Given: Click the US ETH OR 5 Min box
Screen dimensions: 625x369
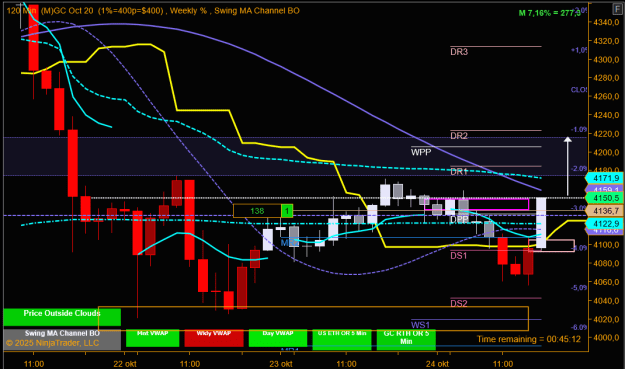Looking at the screenshot, I should point(342,340).
